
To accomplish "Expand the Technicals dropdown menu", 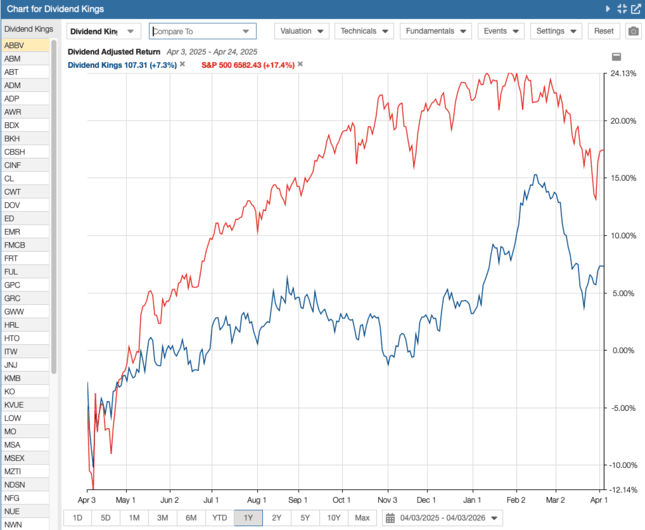I will click(363, 31).
